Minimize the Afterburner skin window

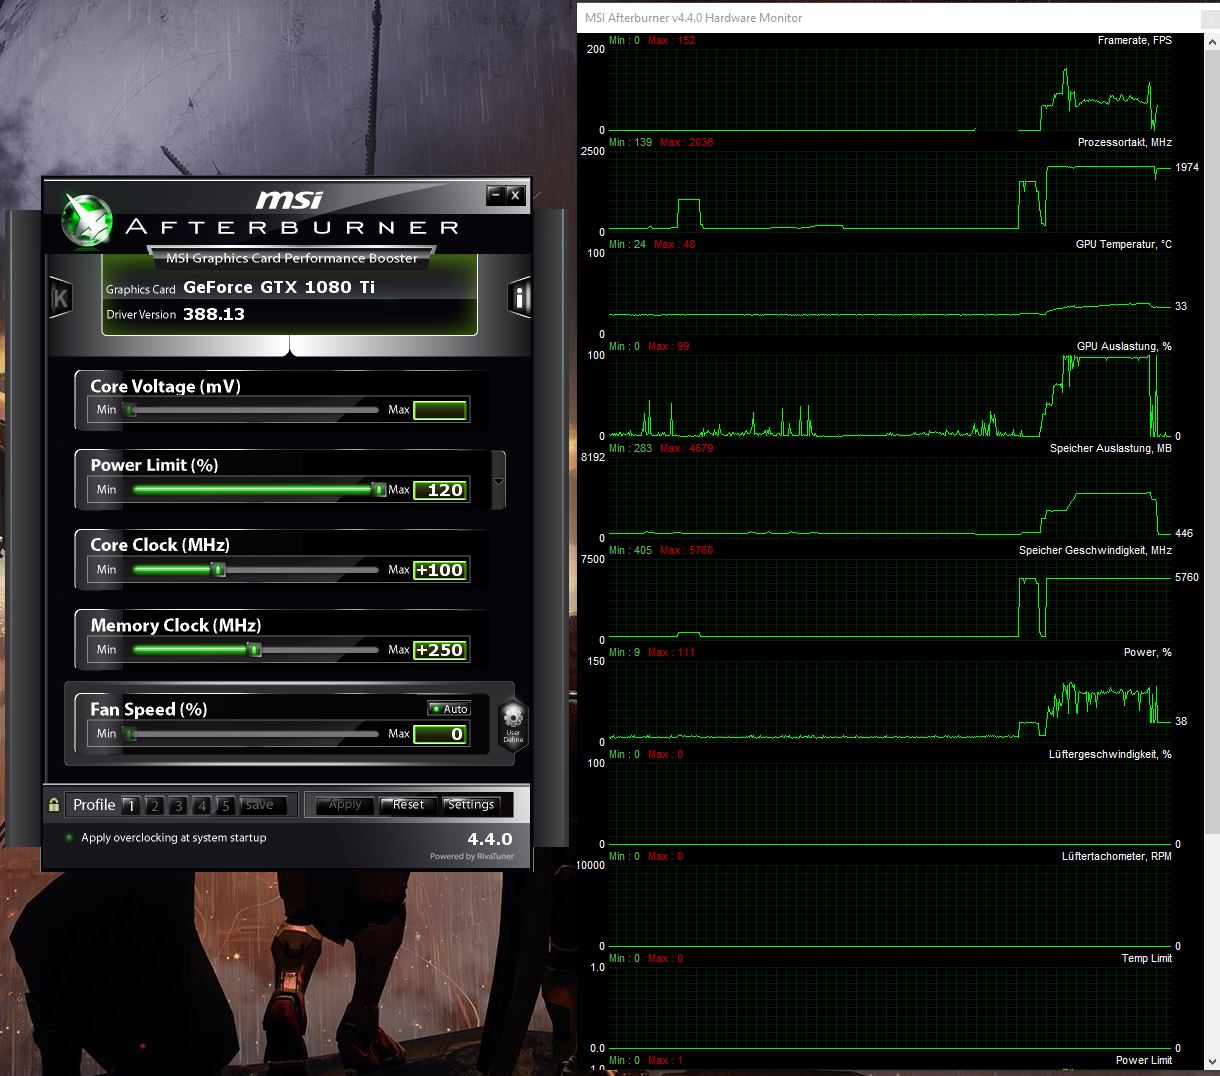tap(495, 195)
